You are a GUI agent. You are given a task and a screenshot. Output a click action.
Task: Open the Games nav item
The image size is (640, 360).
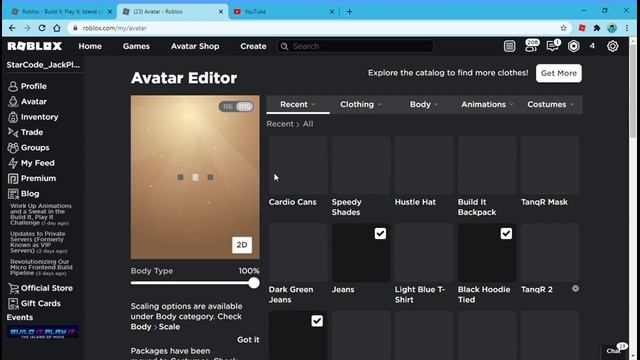[x=136, y=46]
